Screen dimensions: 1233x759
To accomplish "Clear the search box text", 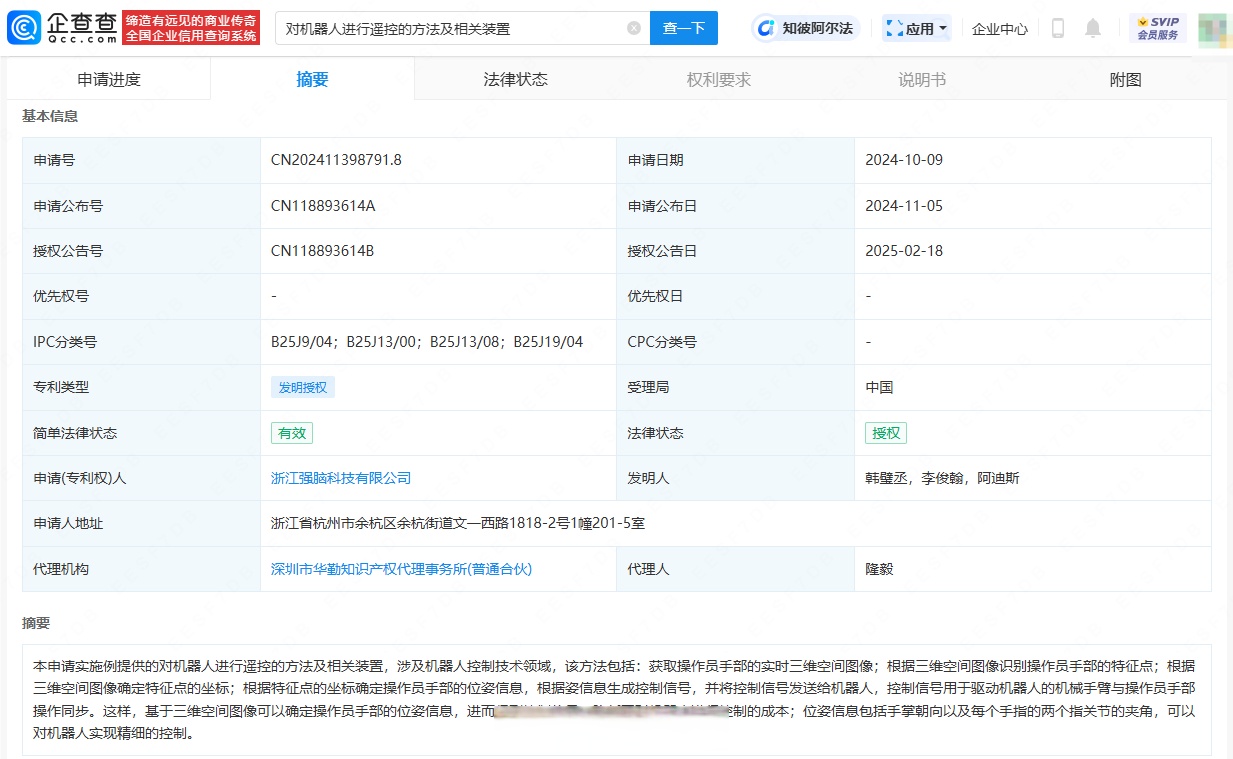I will pos(634,28).
